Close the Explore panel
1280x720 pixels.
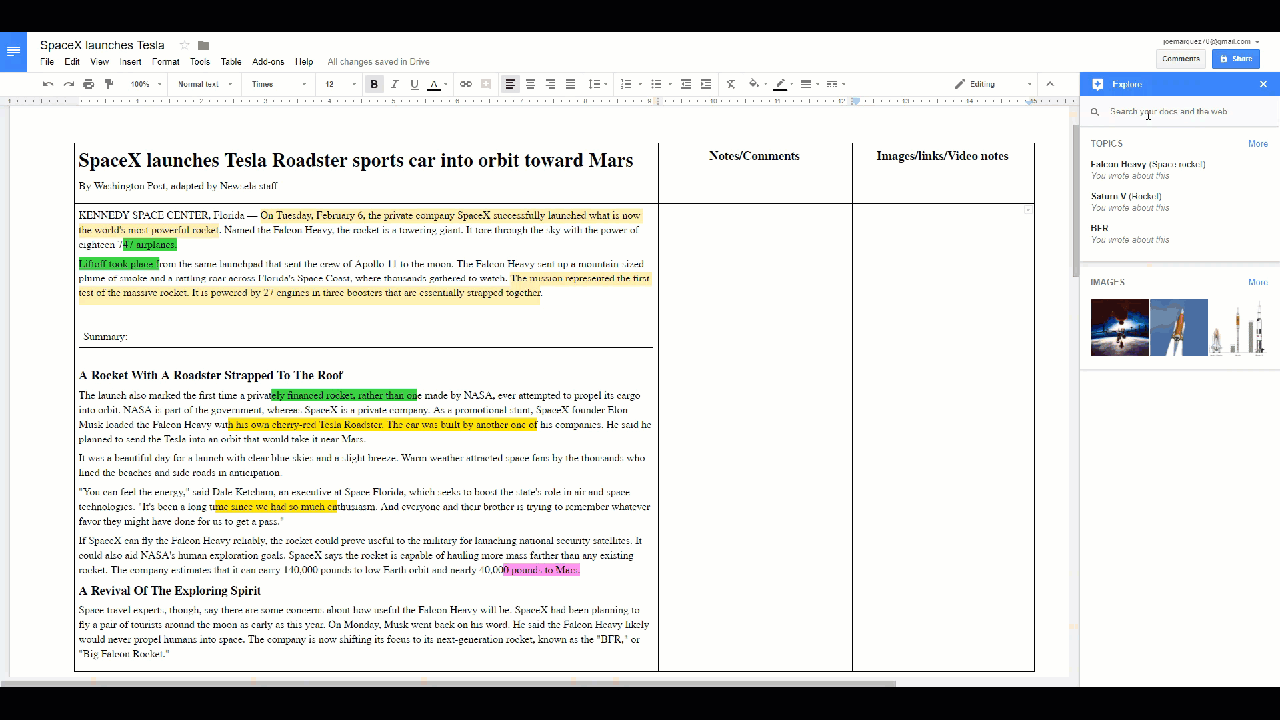(1263, 85)
